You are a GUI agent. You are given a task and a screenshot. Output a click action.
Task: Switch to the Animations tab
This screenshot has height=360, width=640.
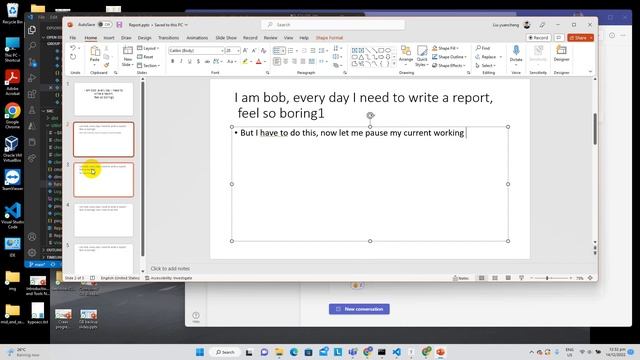pyautogui.click(x=197, y=38)
